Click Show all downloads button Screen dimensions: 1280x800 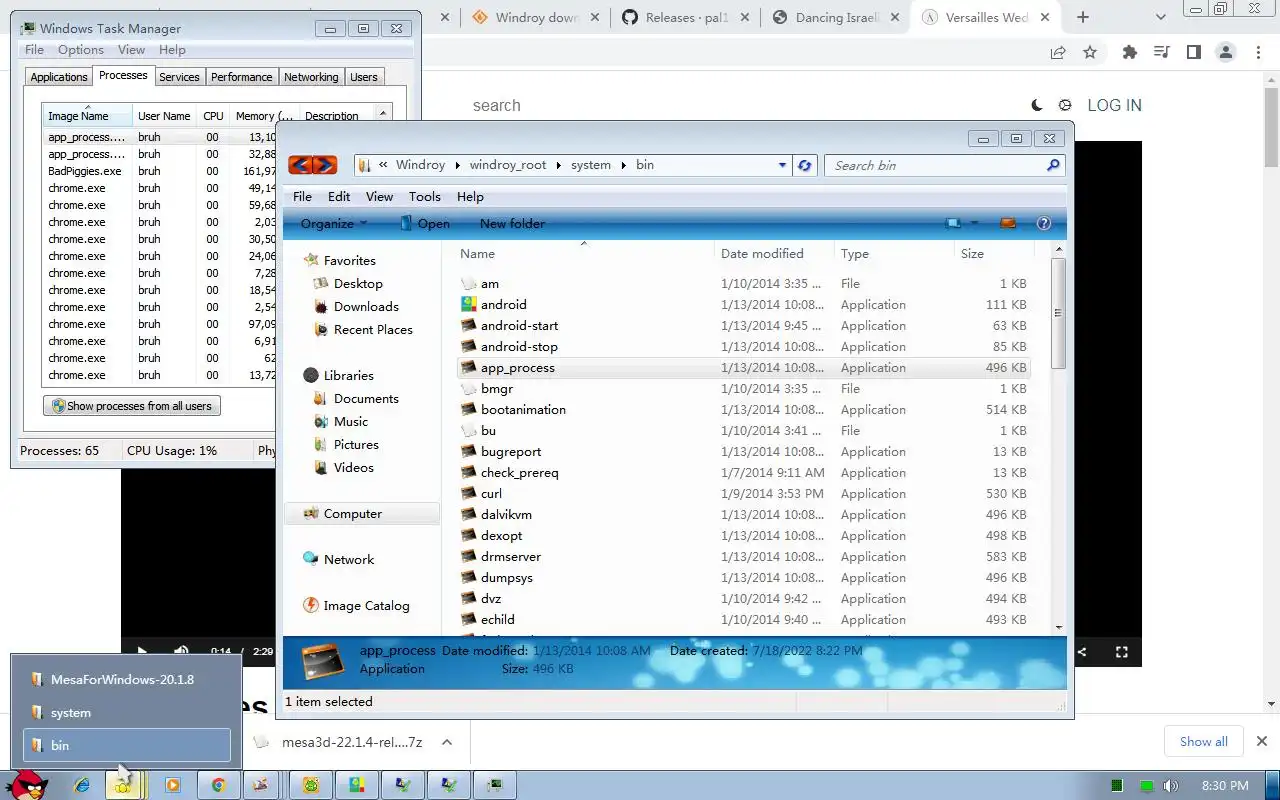tap(1203, 741)
